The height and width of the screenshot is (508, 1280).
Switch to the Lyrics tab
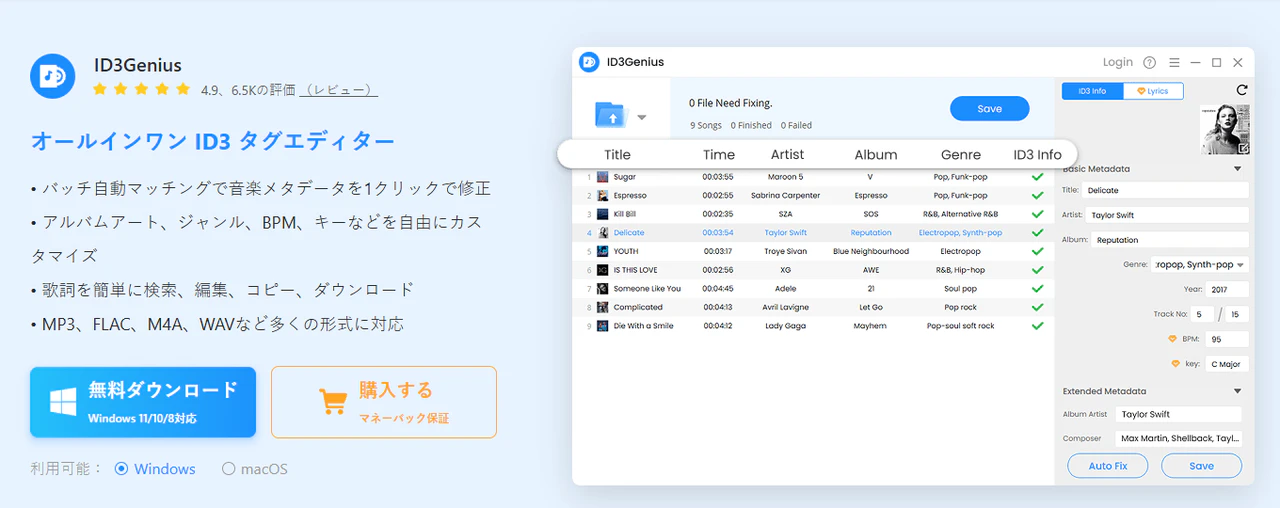click(1153, 91)
